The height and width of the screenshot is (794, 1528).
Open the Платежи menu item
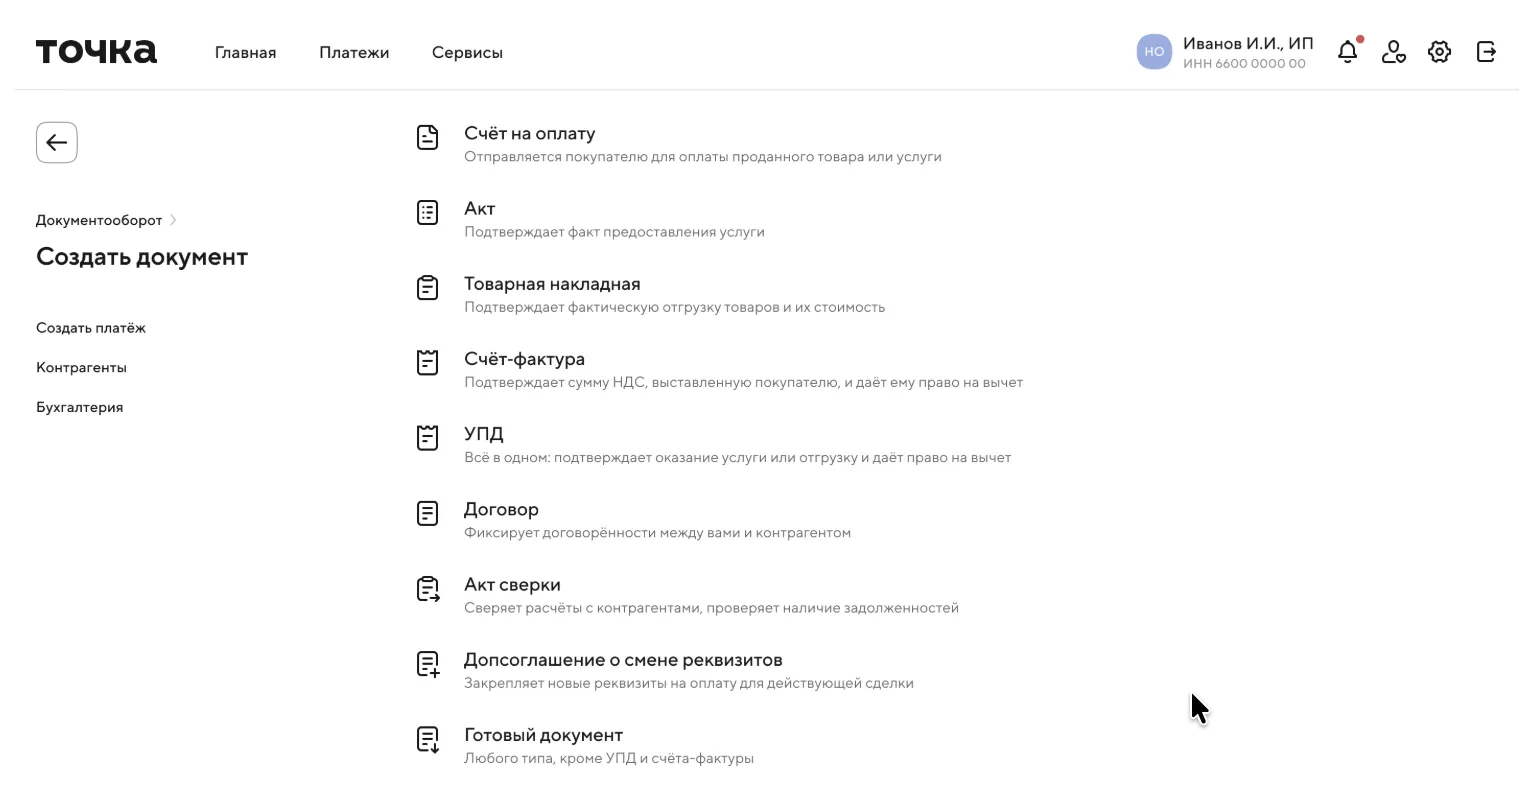(x=354, y=53)
